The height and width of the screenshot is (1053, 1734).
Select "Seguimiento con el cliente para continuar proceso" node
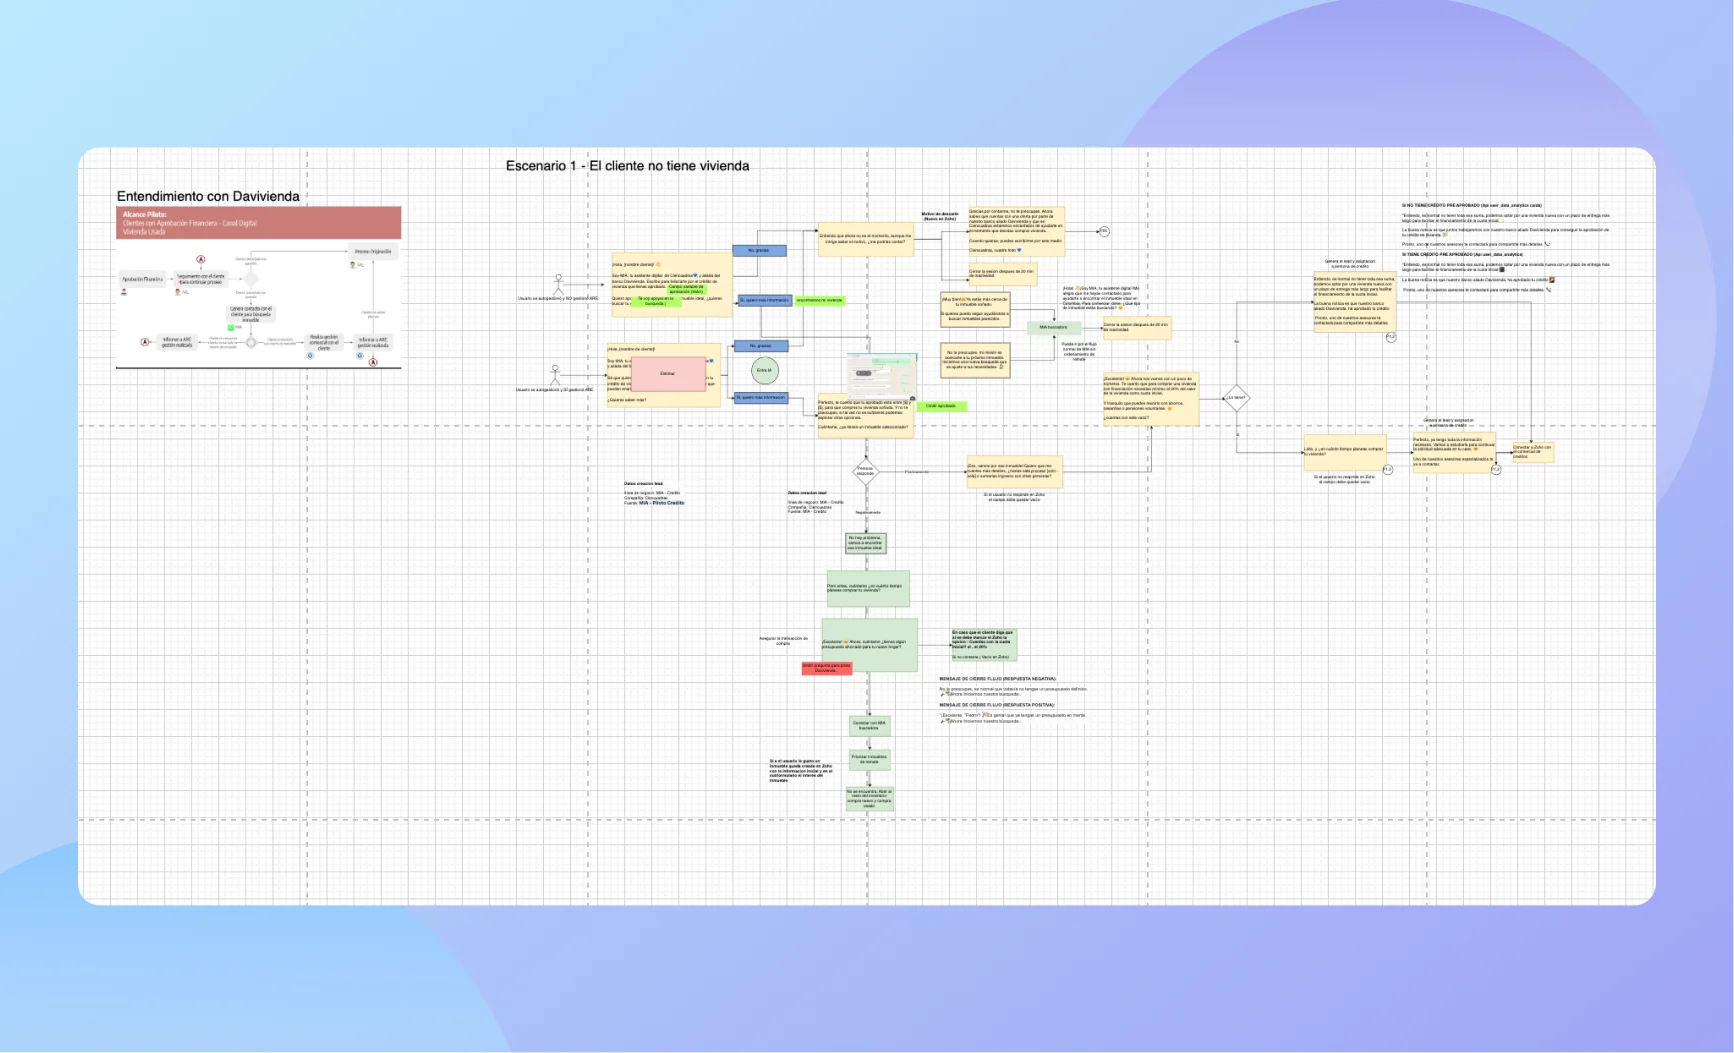point(201,278)
